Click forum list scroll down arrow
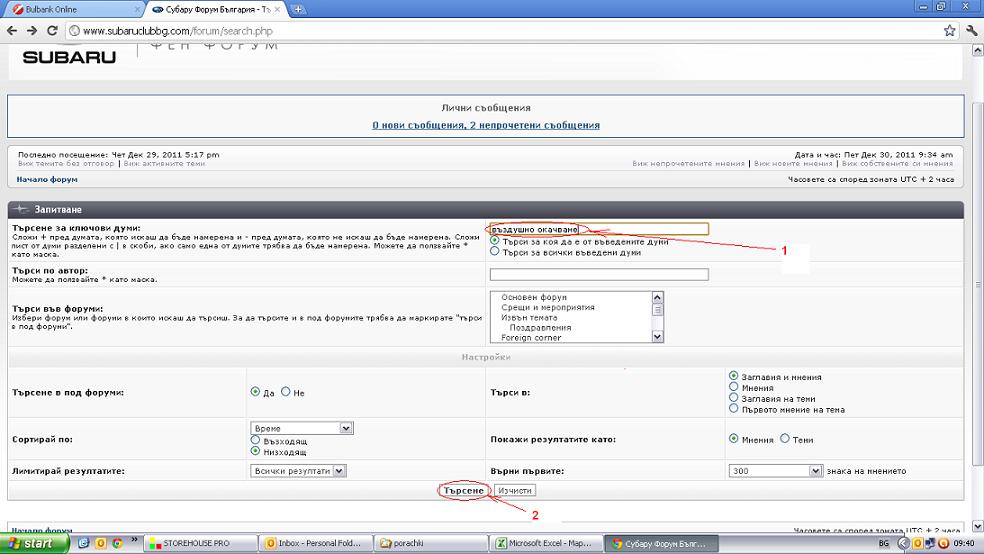The width and height of the screenshot is (984, 554). (x=657, y=337)
